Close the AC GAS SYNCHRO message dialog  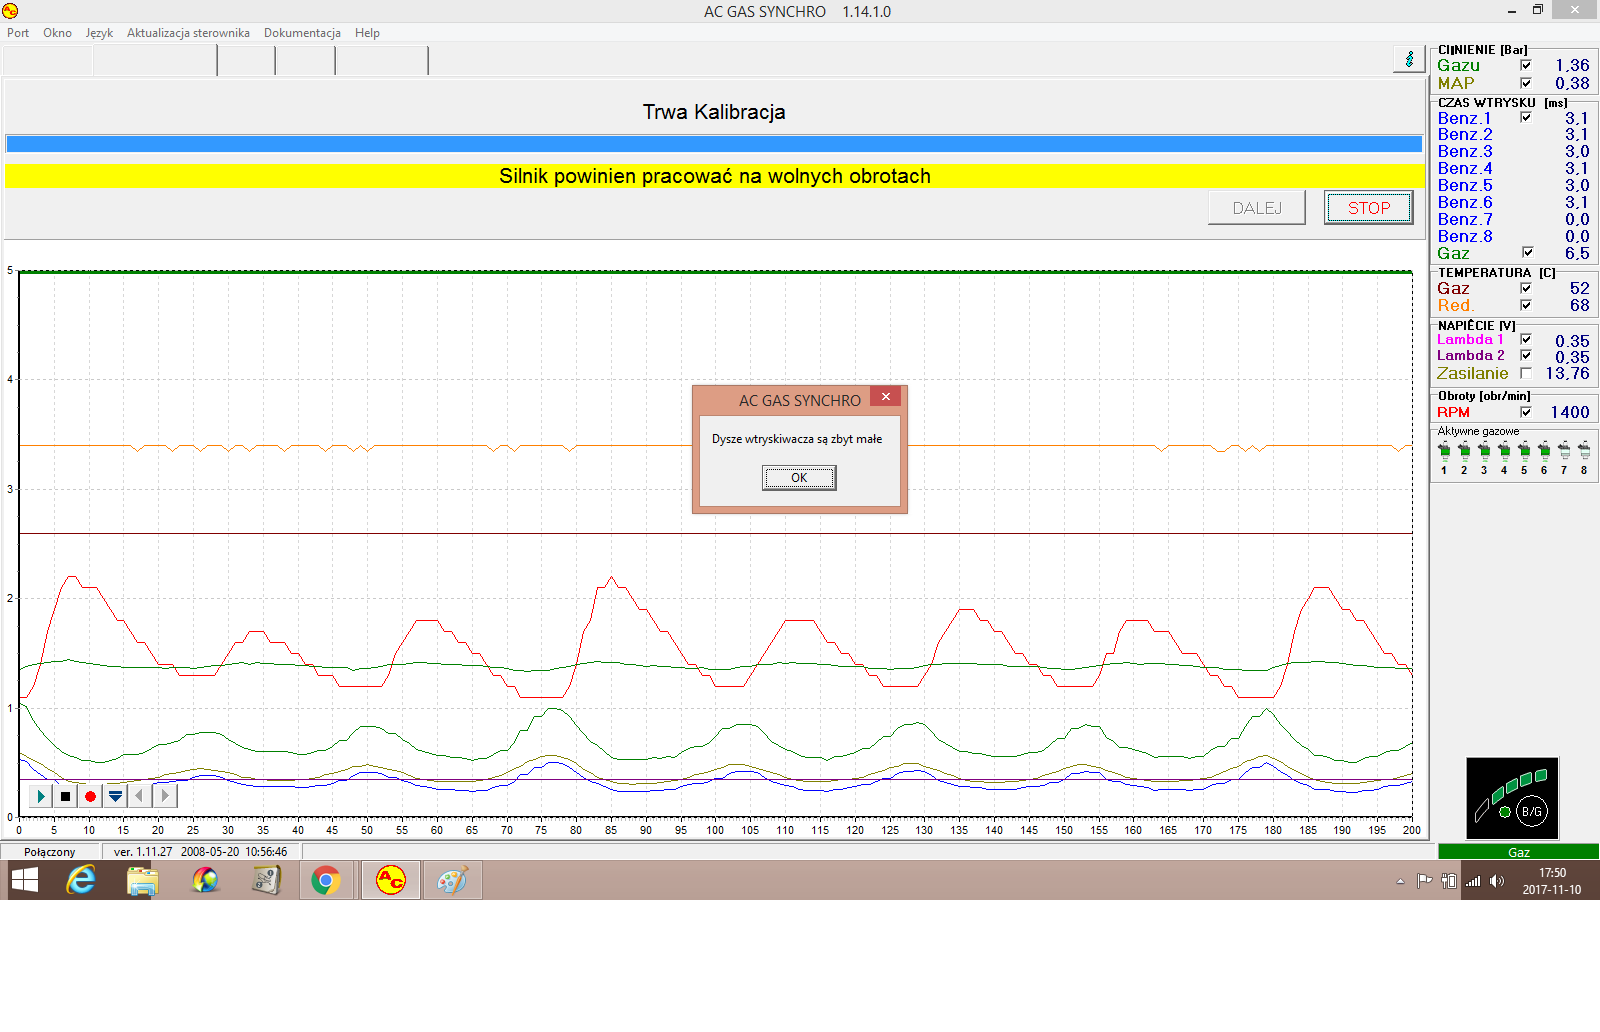pos(886,397)
